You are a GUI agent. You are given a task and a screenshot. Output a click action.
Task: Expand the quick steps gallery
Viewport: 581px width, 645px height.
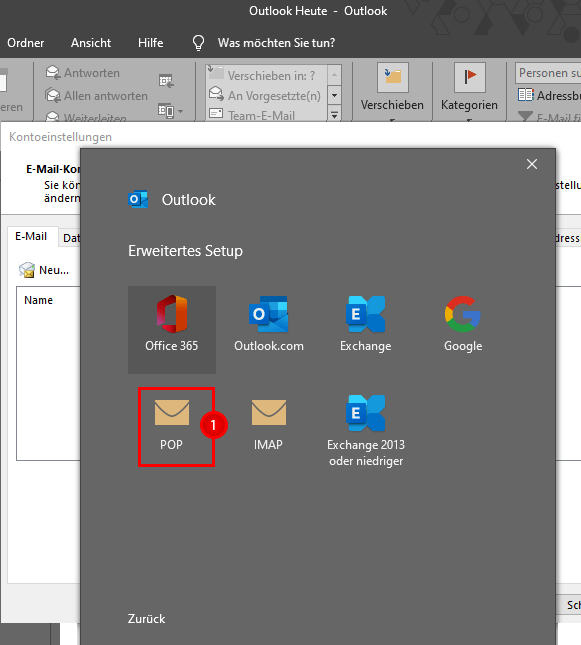pos(335,114)
